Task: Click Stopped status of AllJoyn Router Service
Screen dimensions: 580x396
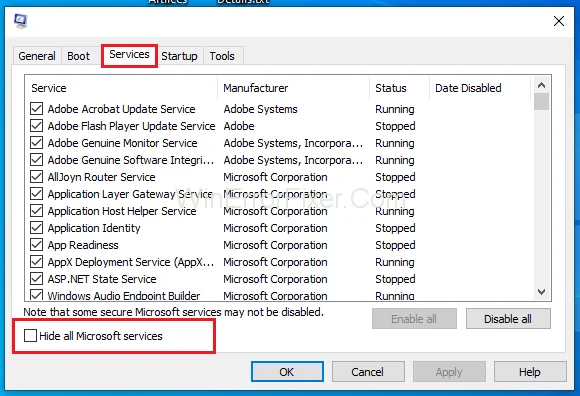Action: coord(395,177)
